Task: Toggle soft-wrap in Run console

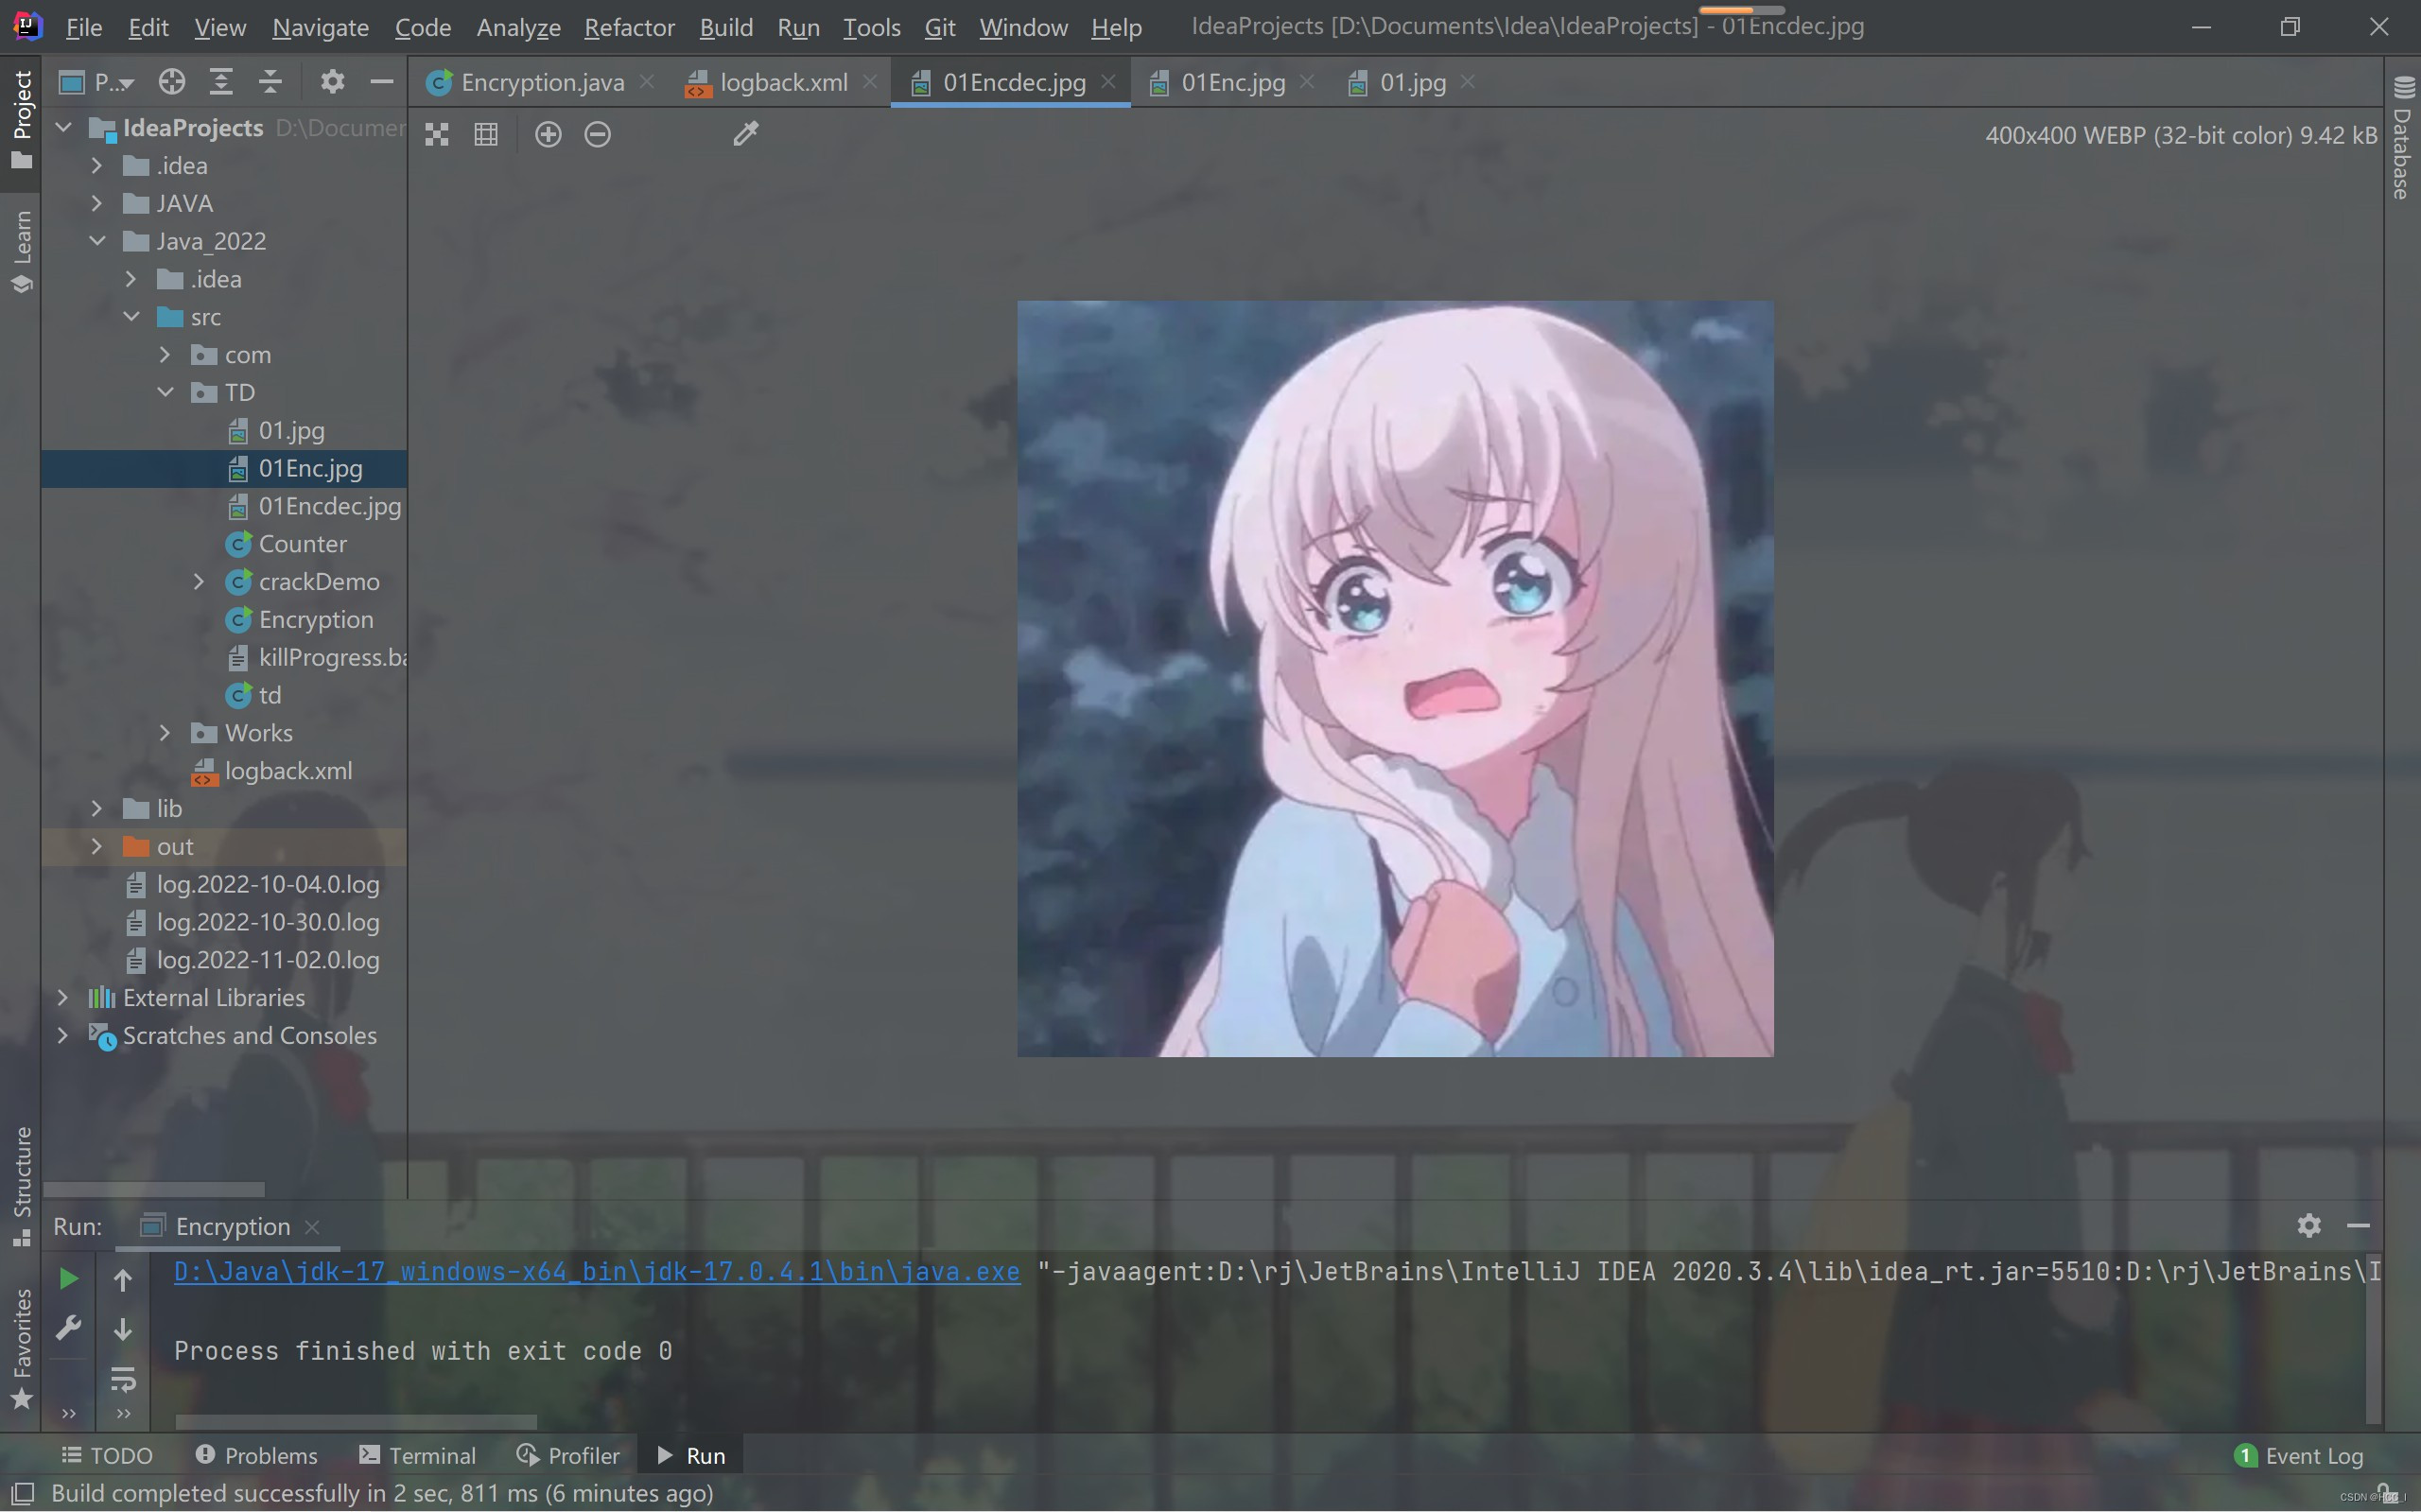Action: [x=123, y=1380]
